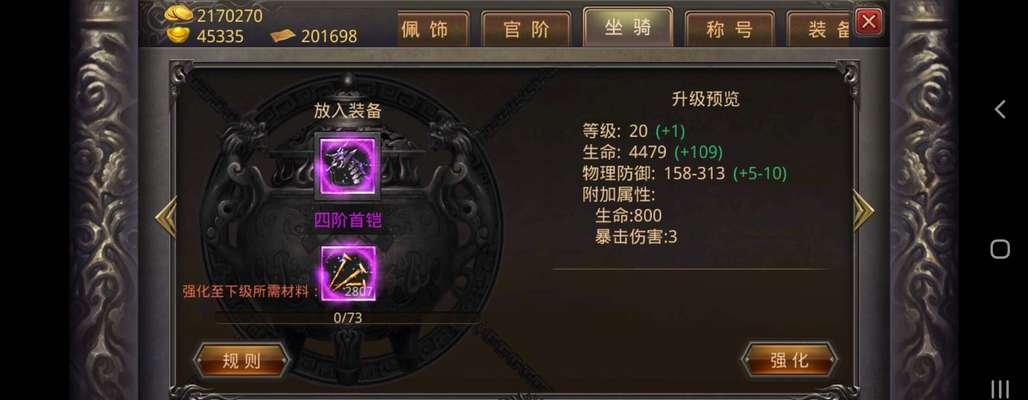Tap the Android recent apps button

[1000, 388]
